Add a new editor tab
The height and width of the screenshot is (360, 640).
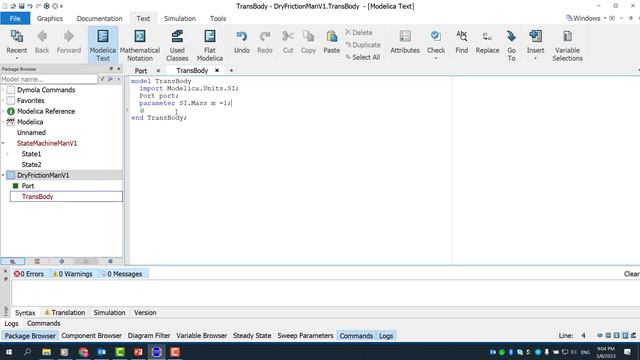[x=231, y=70]
